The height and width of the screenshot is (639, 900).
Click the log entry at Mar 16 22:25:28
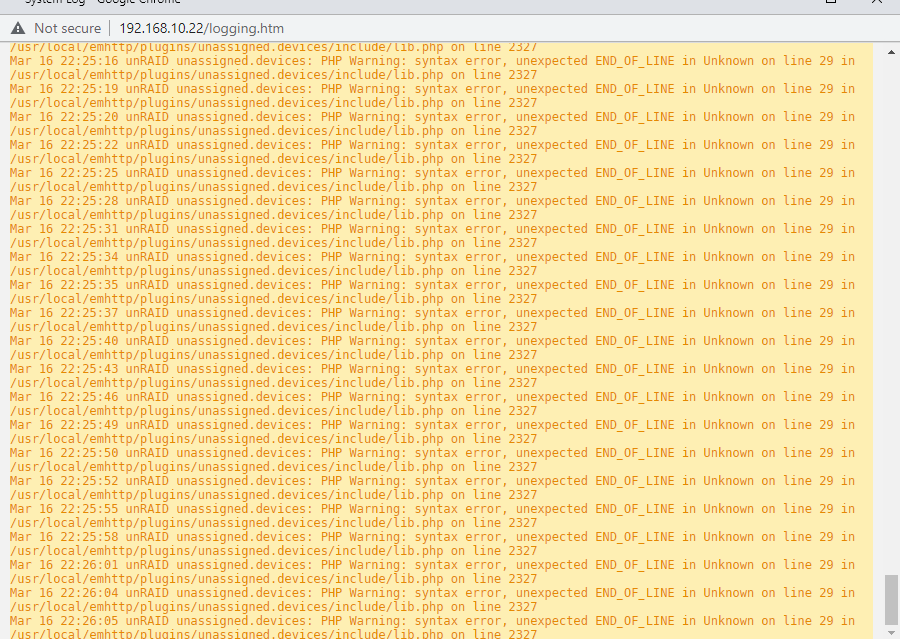(432, 208)
